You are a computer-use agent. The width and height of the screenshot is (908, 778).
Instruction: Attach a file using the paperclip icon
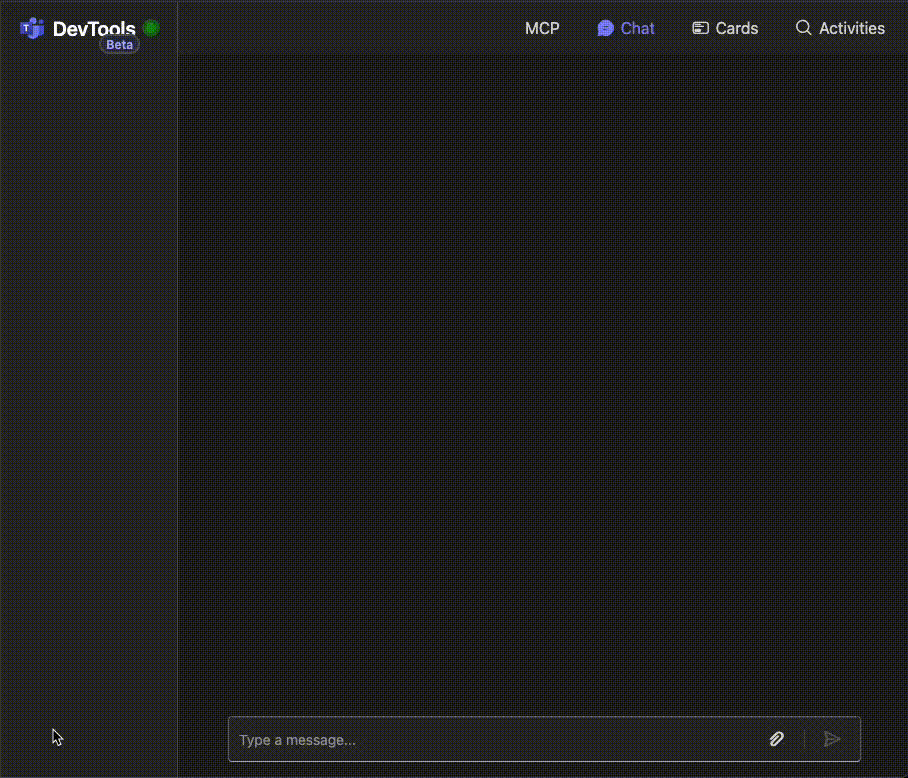(776, 739)
